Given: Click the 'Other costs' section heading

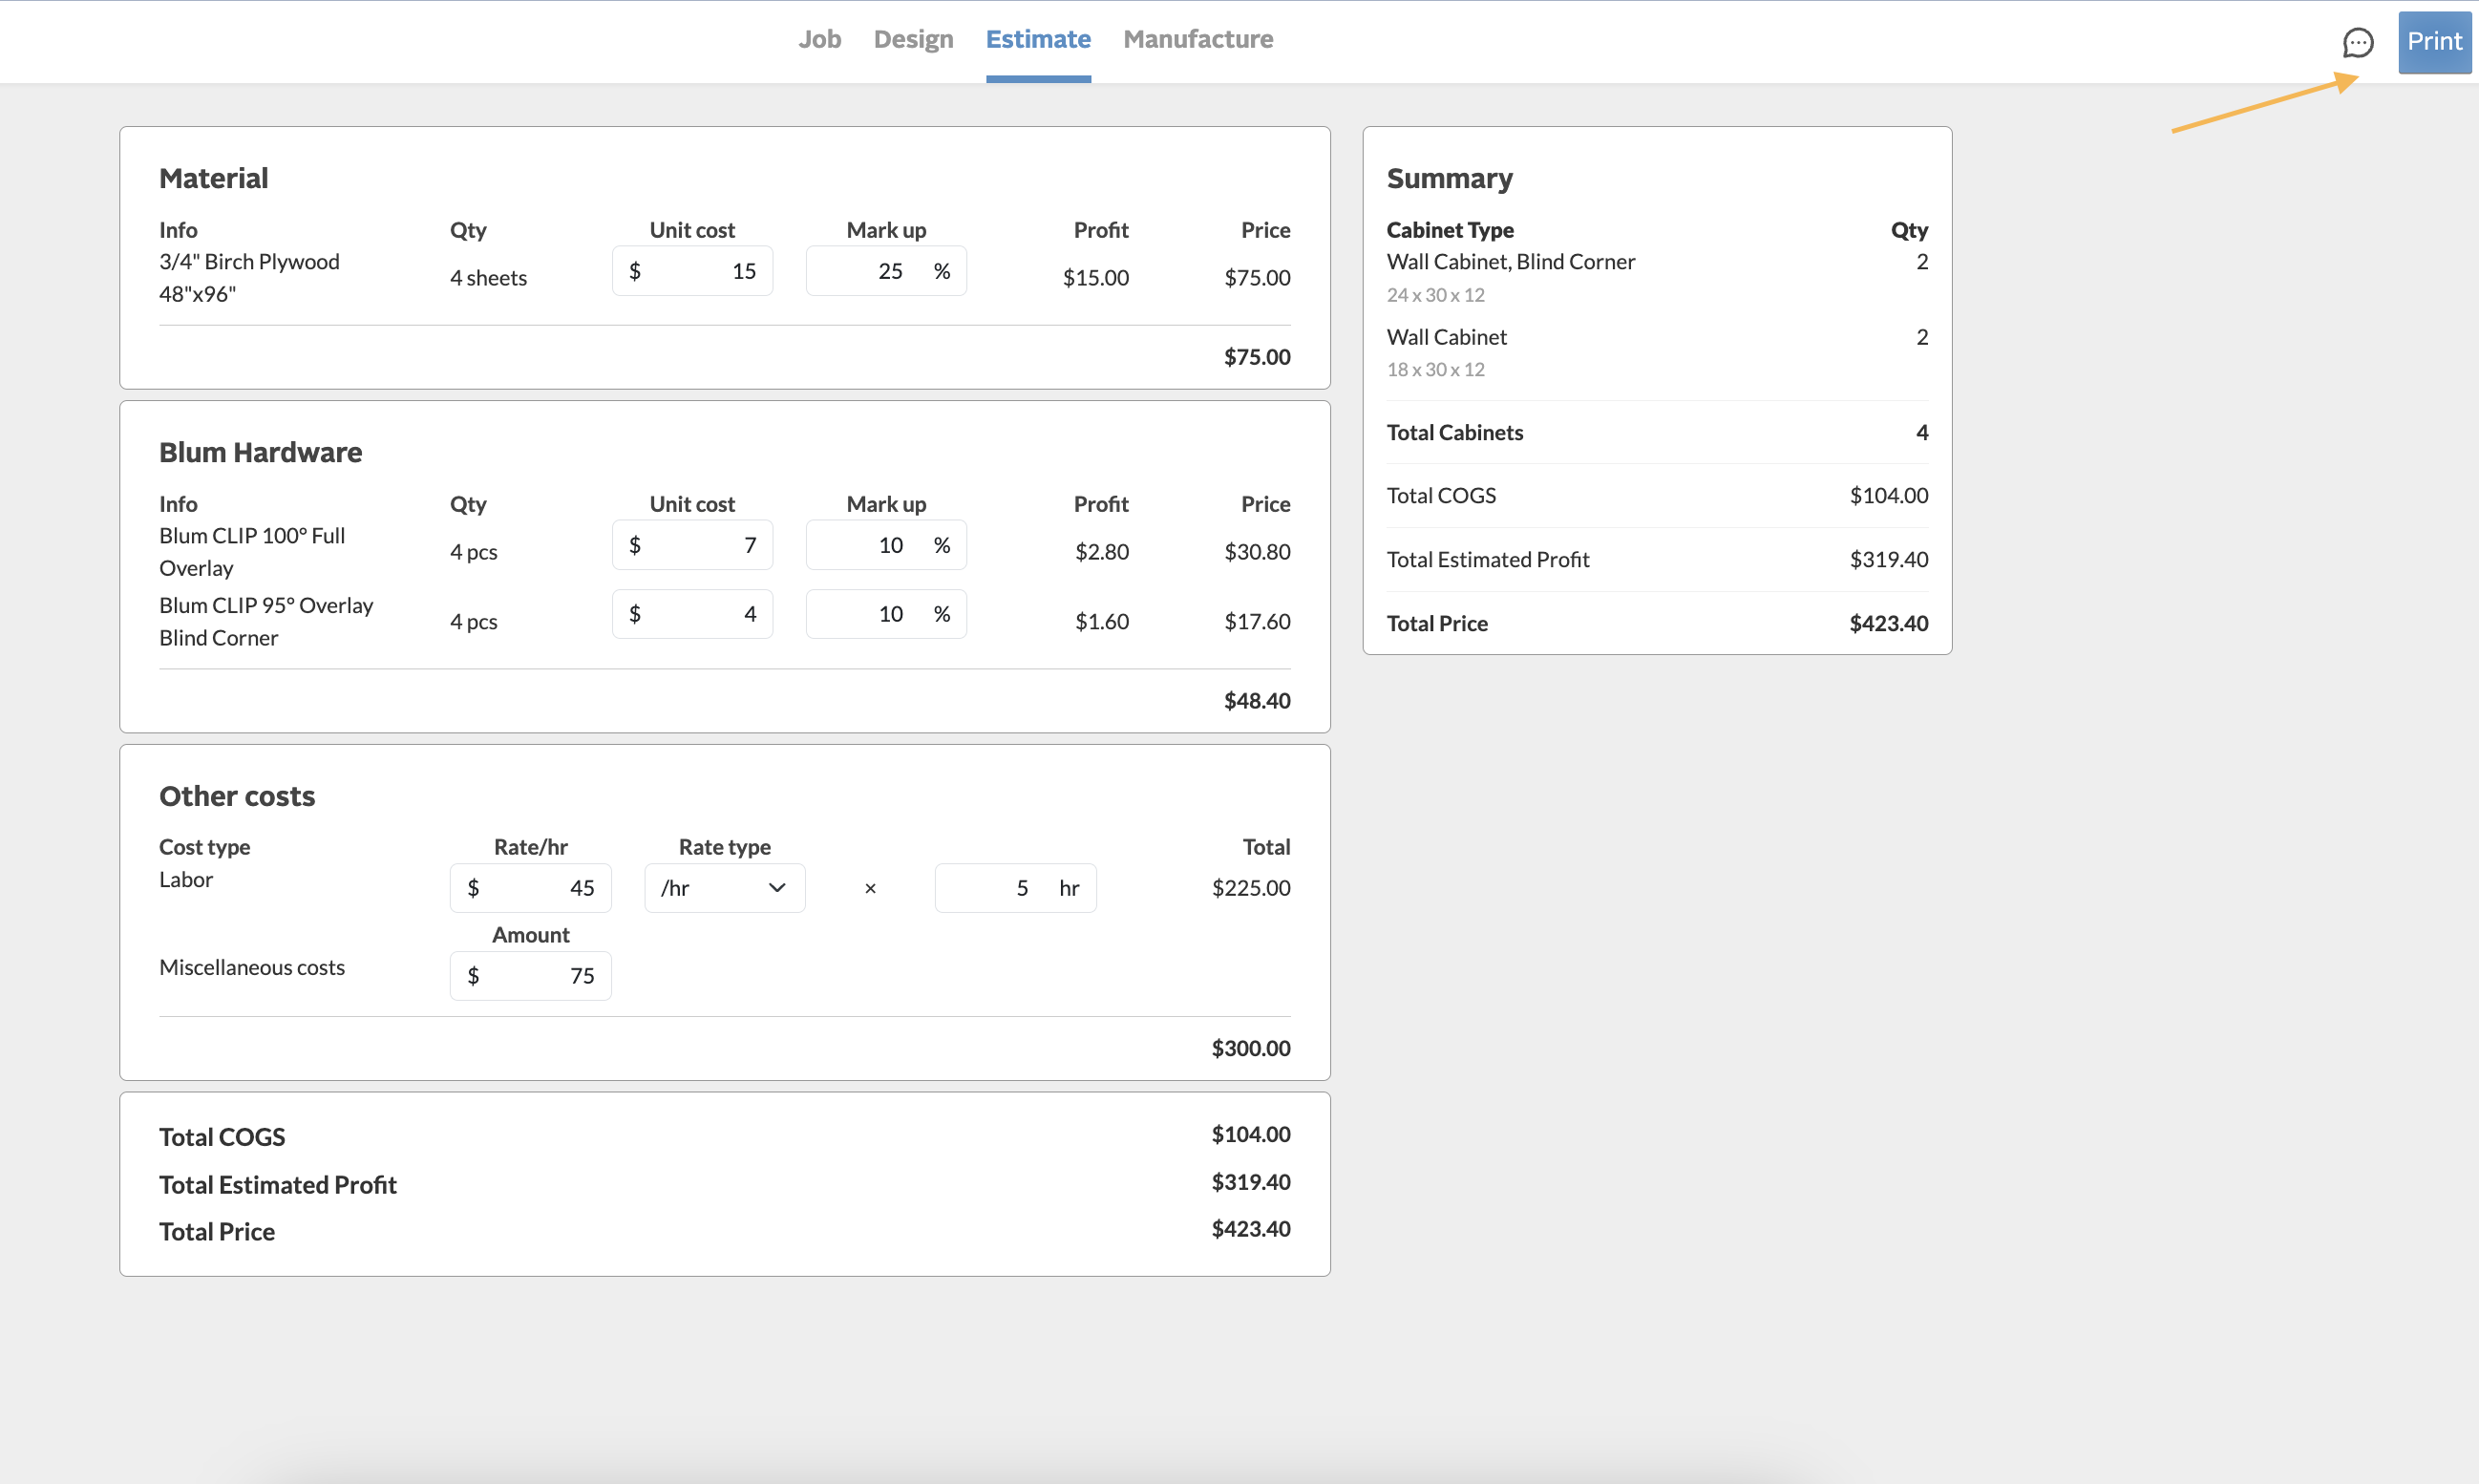Looking at the screenshot, I should click(x=237, y=796).
